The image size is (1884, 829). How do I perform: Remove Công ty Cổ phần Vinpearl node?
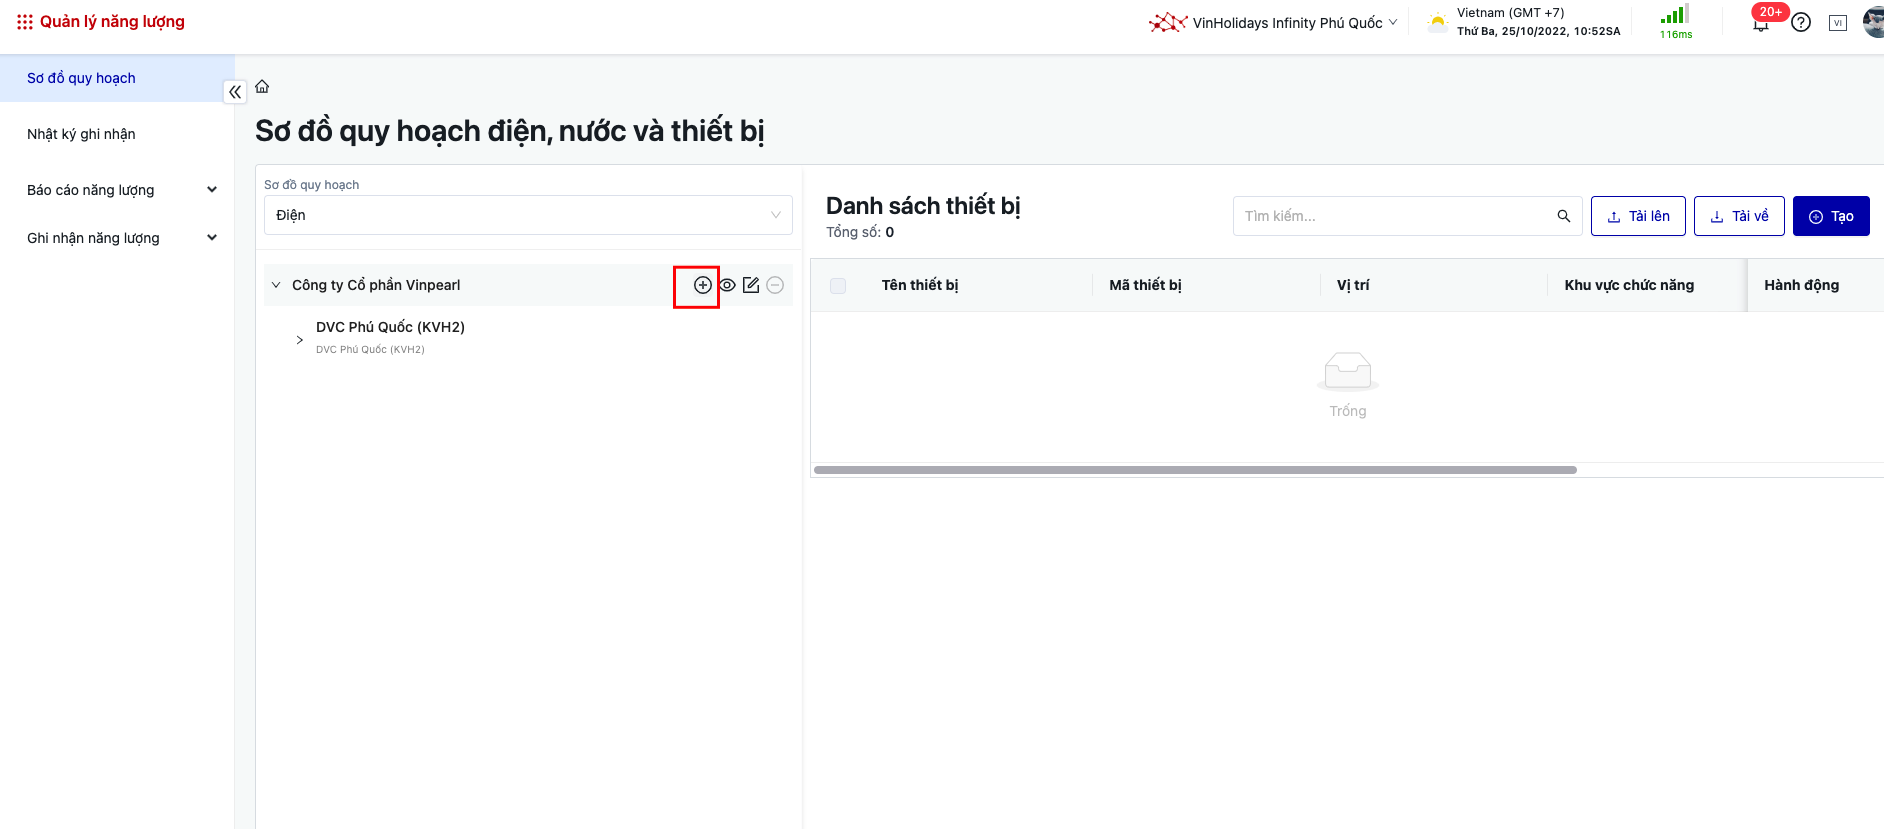[775, 285]
